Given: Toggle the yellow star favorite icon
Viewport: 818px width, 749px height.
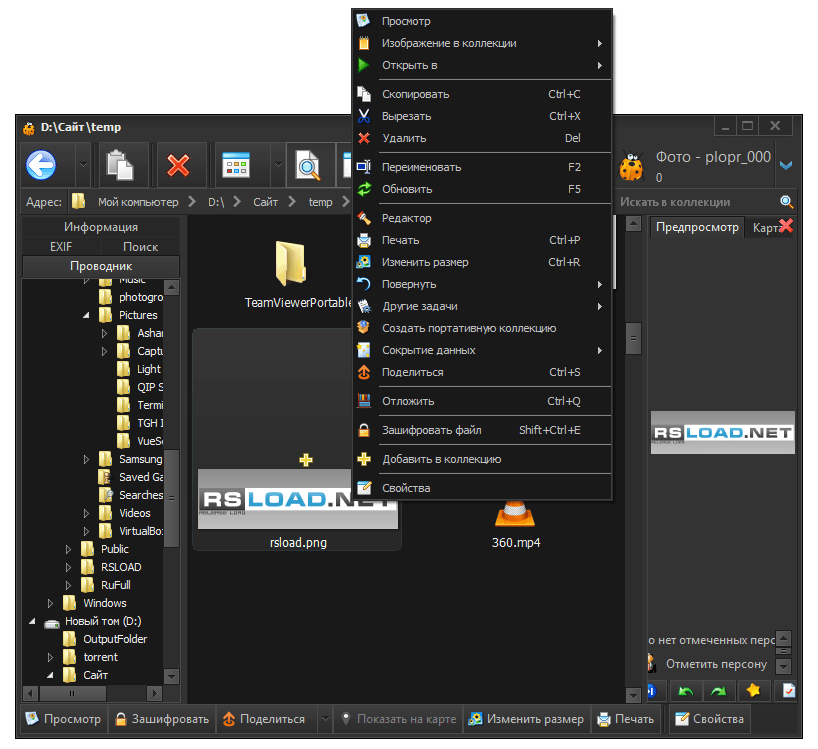Looking at the screenshot, I should click(753, 690).
